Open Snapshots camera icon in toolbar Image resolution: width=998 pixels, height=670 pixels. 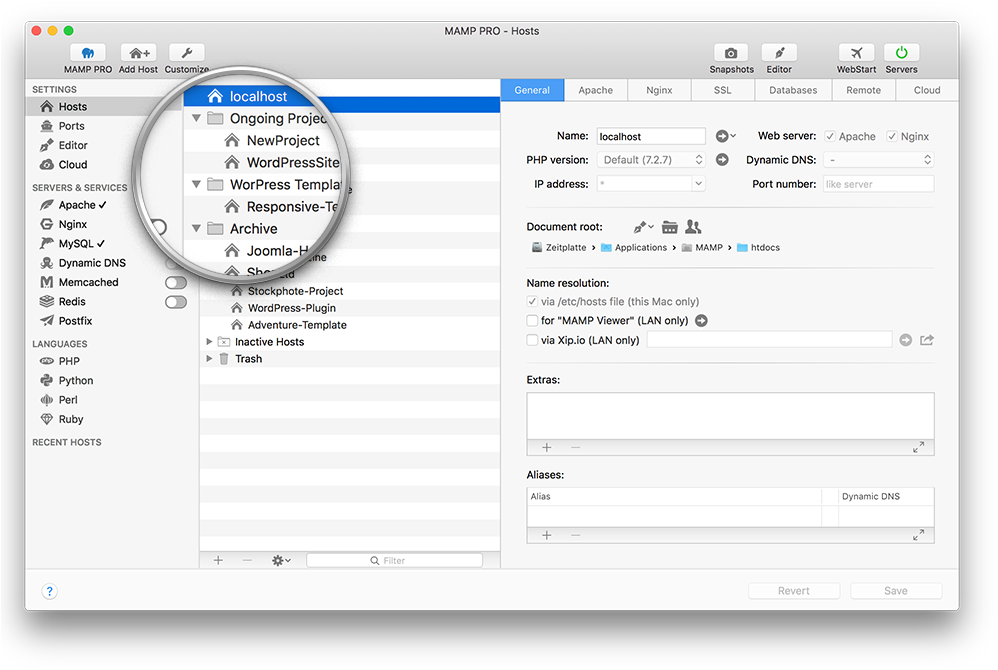tap(731, 53)
